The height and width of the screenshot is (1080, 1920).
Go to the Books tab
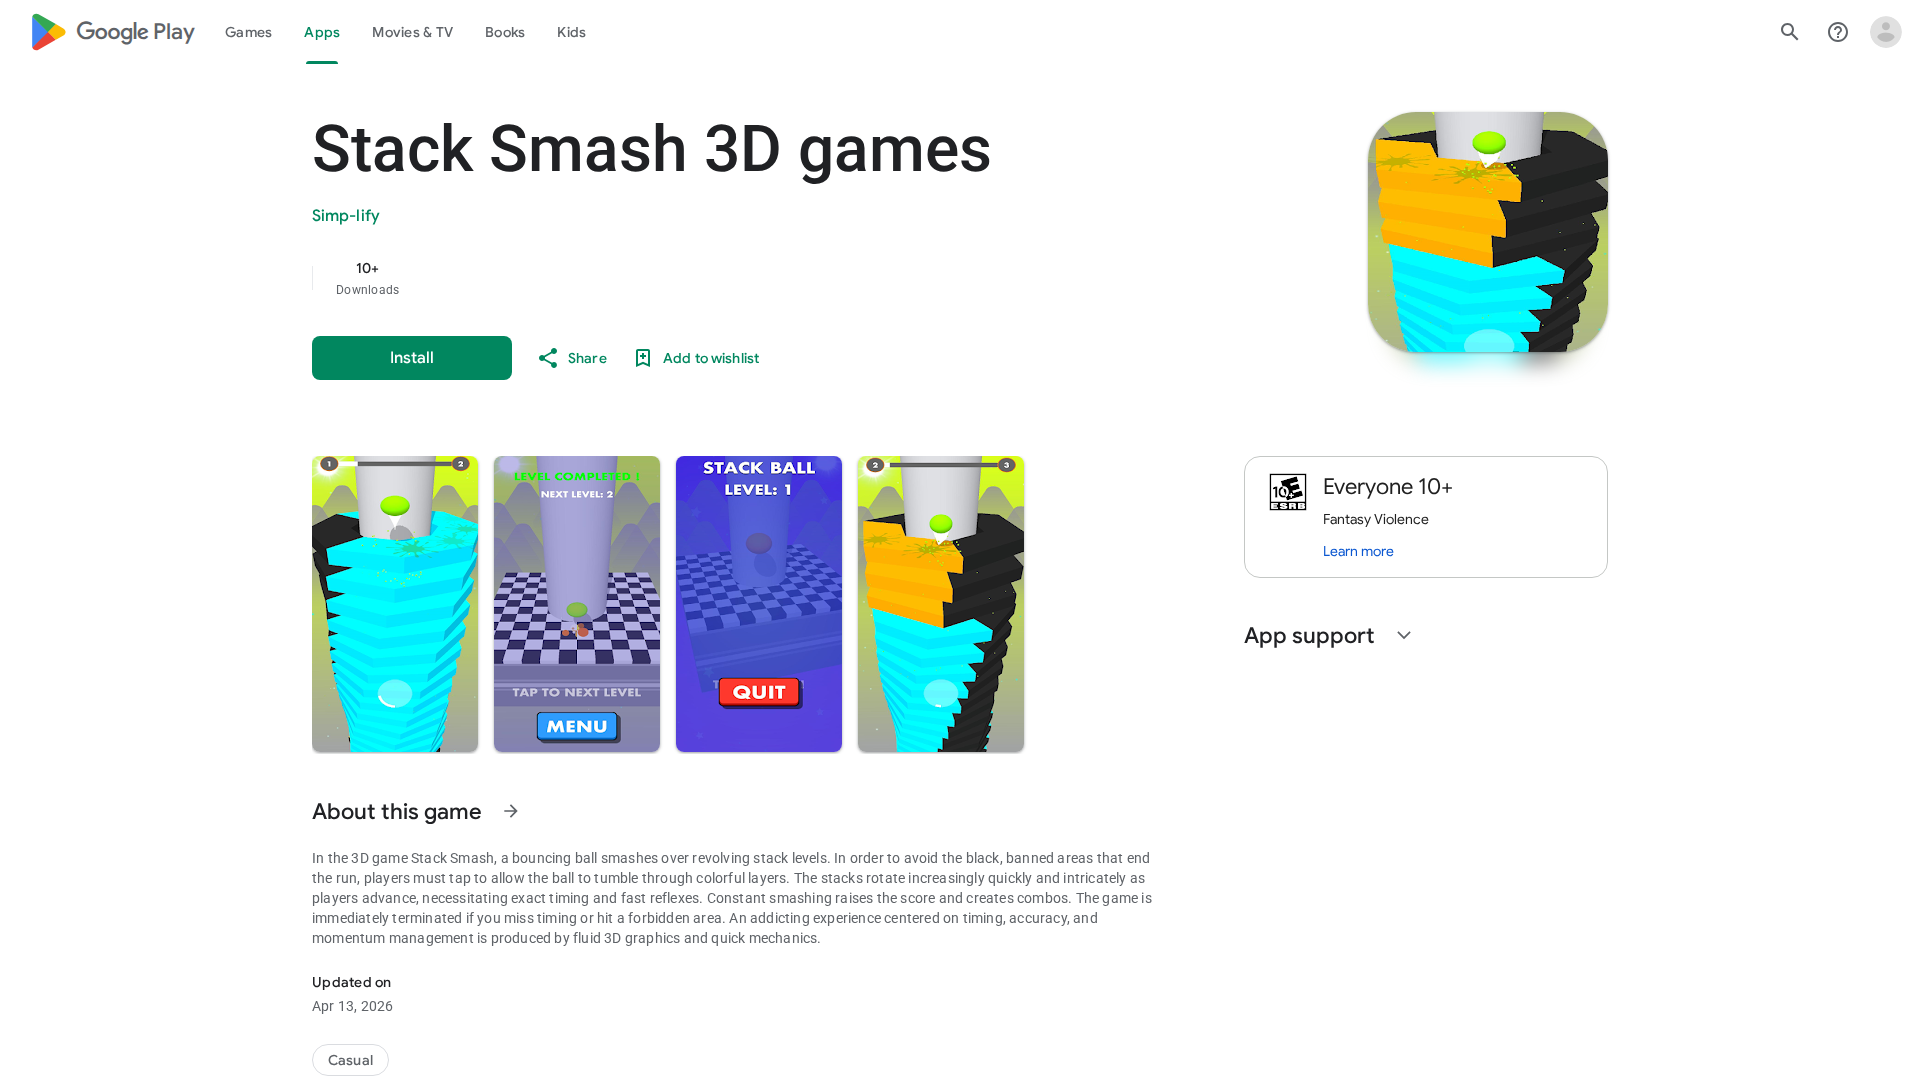[505, 32]
